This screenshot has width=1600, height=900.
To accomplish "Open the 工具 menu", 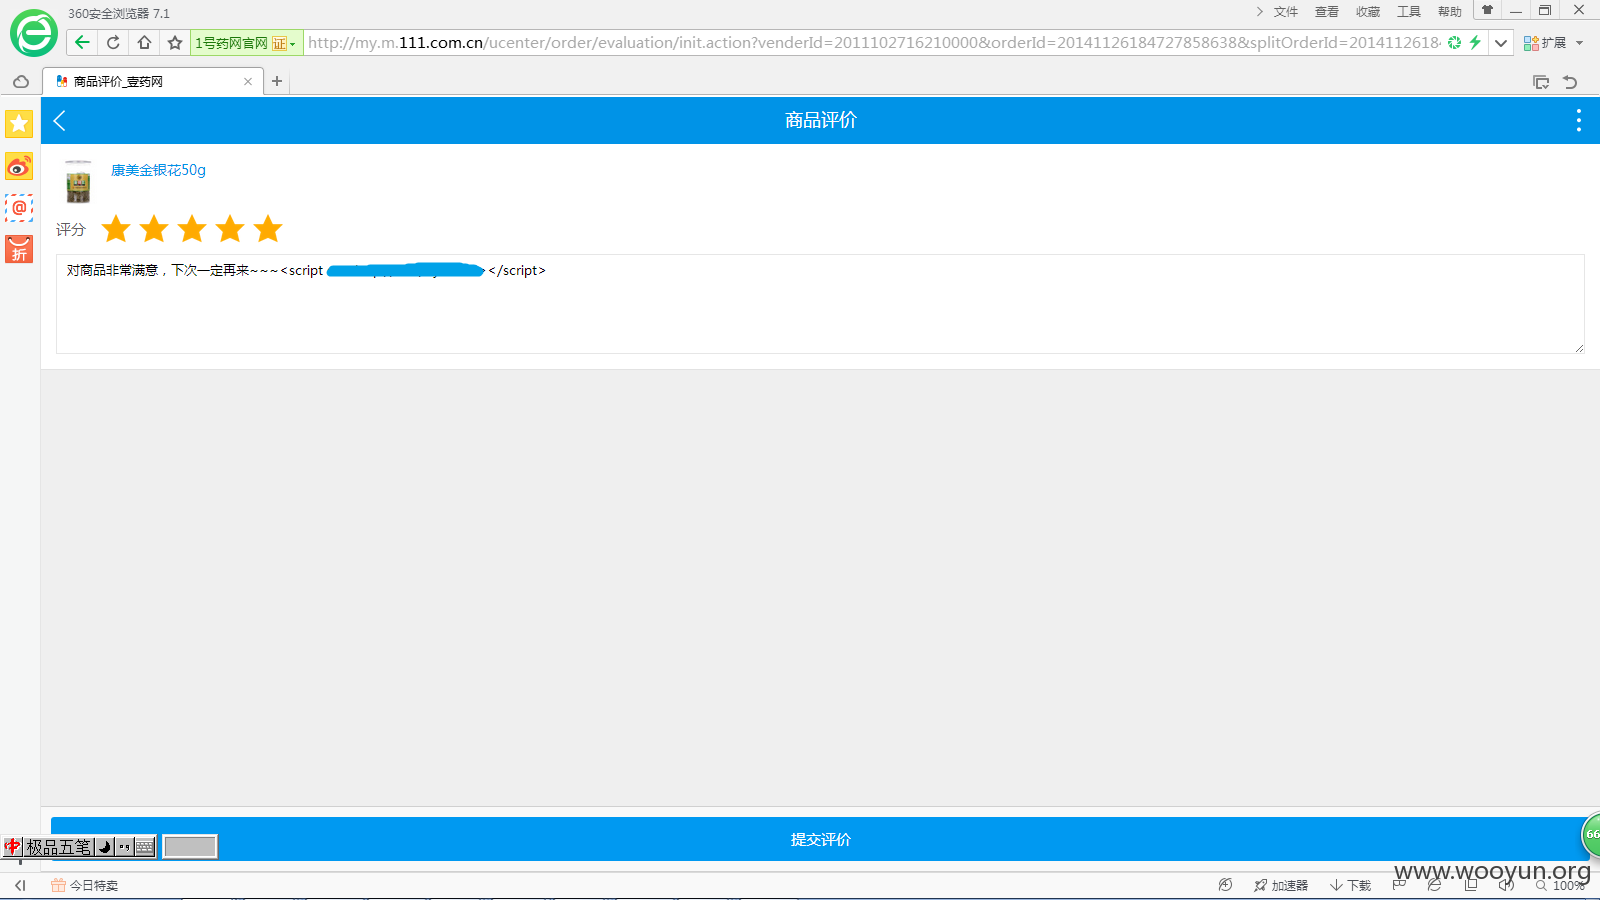I will [x=1408, y=12].
